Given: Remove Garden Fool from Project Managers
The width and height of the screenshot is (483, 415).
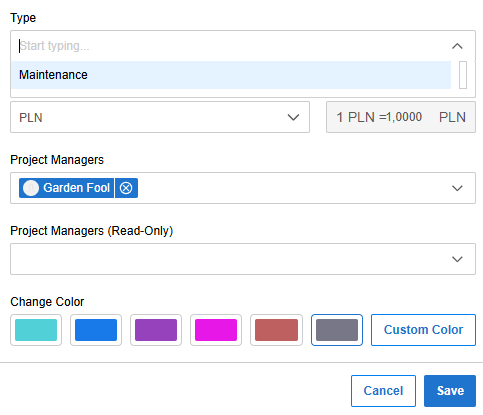Looking at the screenshot, I should 126,188.
